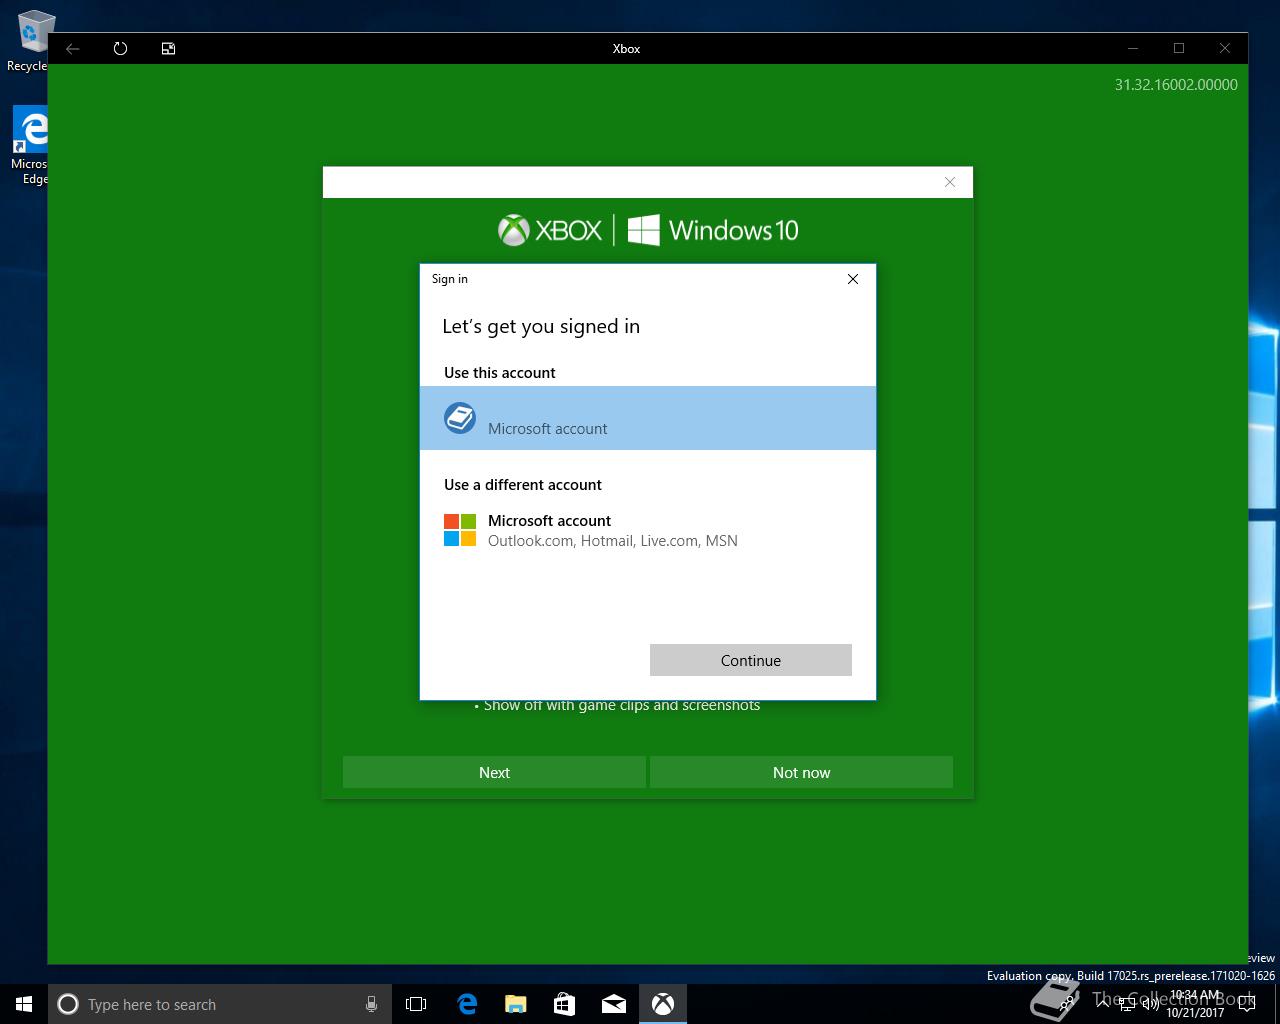Open the Windows Start menu
The width and height of the screenshot is (1280, 1024).
click(x=24, y=1004)
